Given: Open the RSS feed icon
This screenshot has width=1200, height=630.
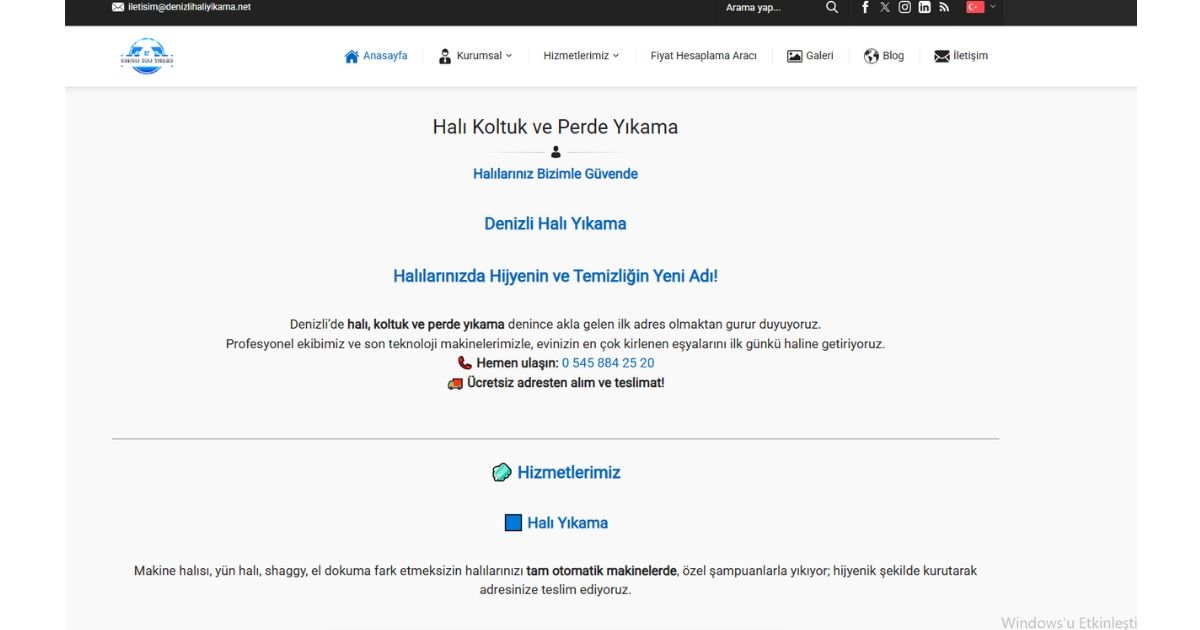Looking at the screenshot, I should point(943,7).
